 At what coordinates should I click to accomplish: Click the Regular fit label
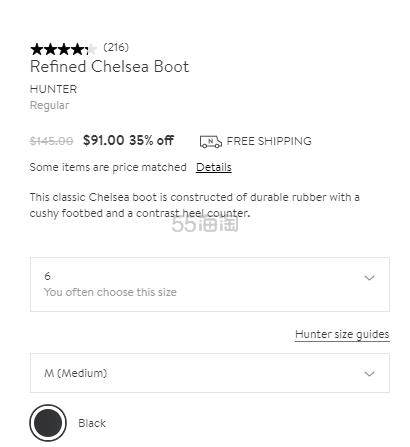coord(49,105)
